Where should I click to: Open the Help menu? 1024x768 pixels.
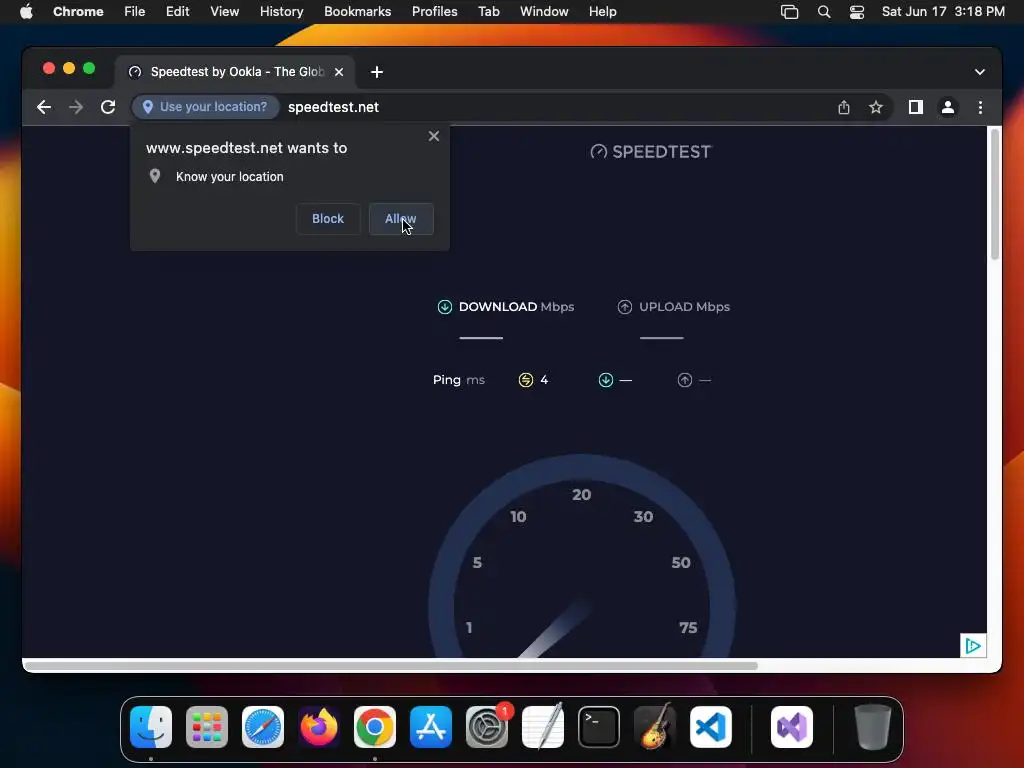[x=602, y=12]
